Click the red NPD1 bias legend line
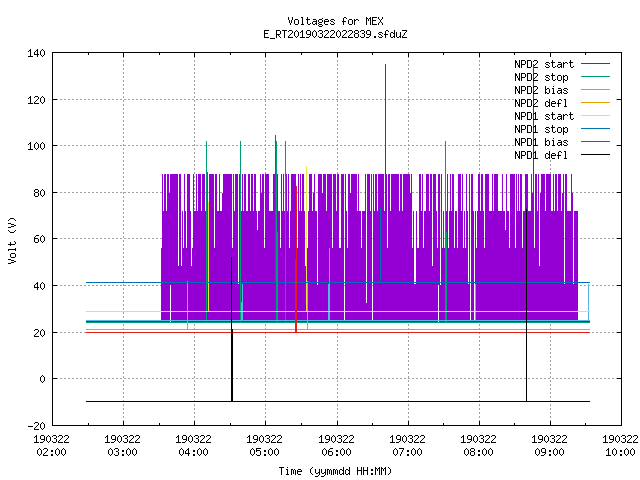Image resolution: width=640 pixels, height=480 pixels. [x=596, y=142]
